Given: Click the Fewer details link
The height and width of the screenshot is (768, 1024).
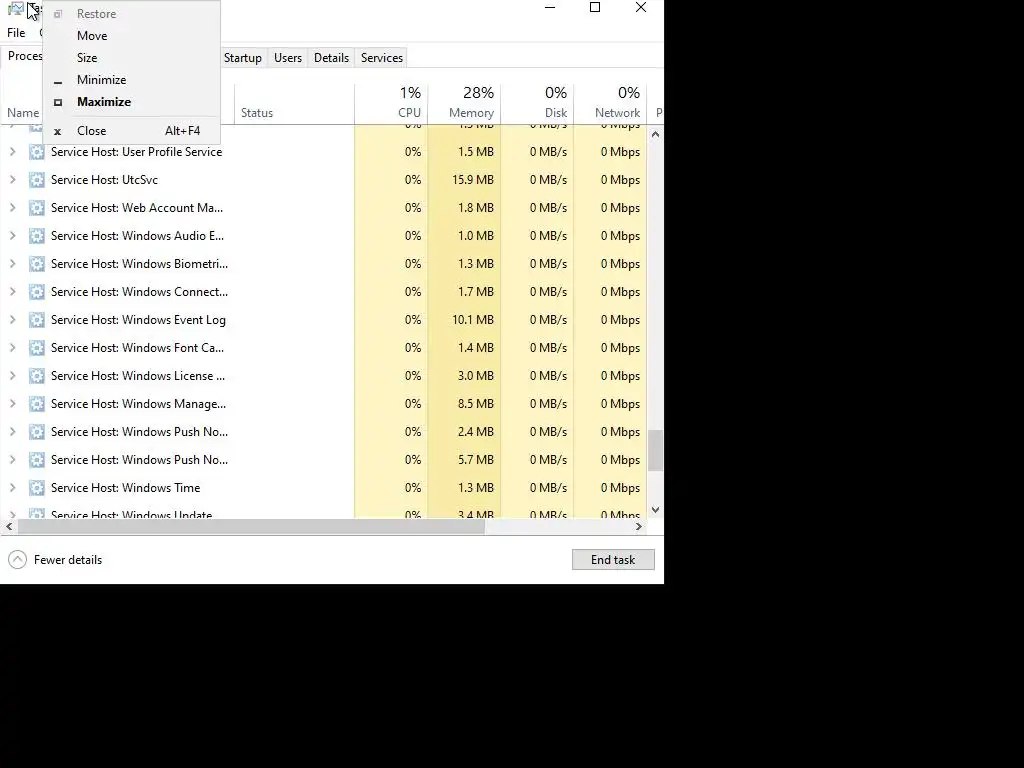Looking at the screenshot, I should pos(68,560).
